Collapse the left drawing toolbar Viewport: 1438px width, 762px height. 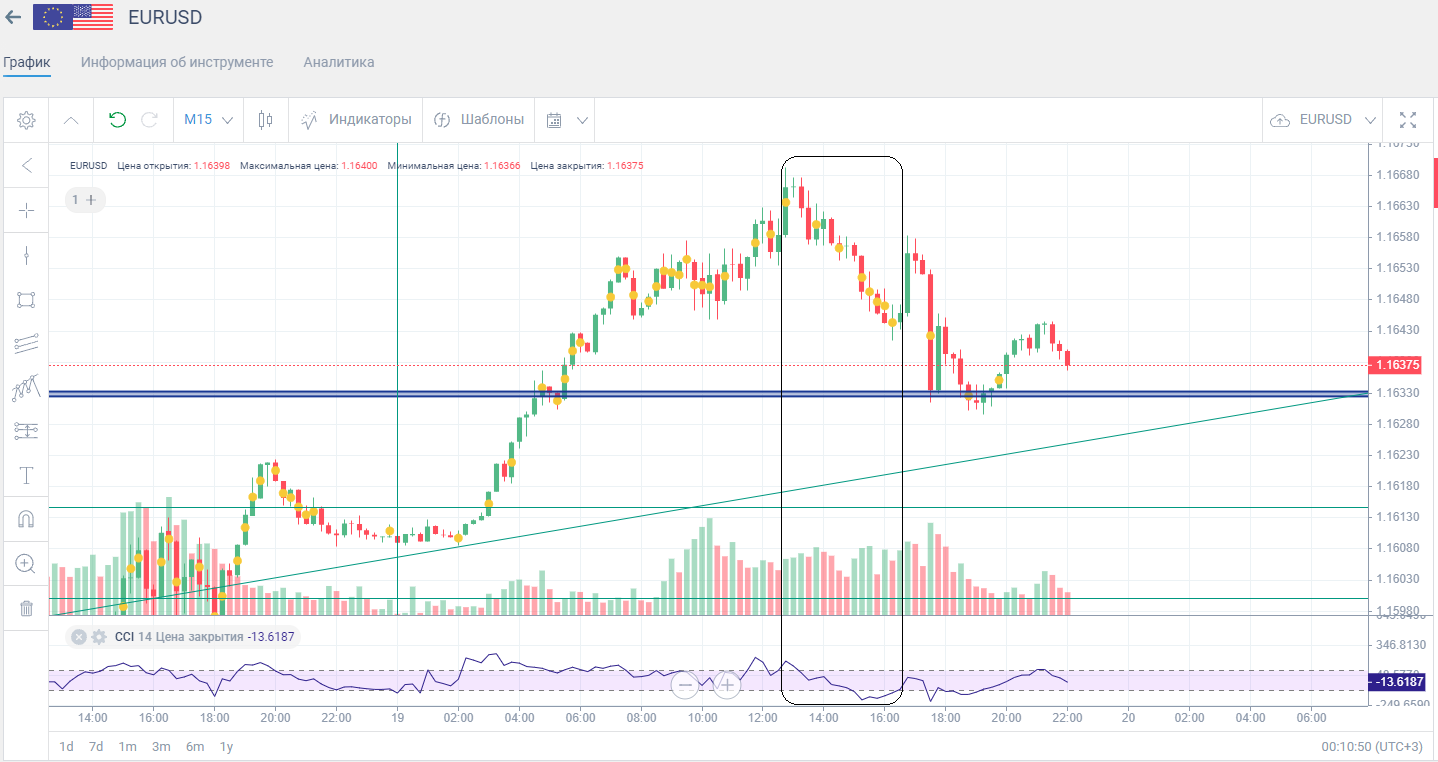click(27, 165)
